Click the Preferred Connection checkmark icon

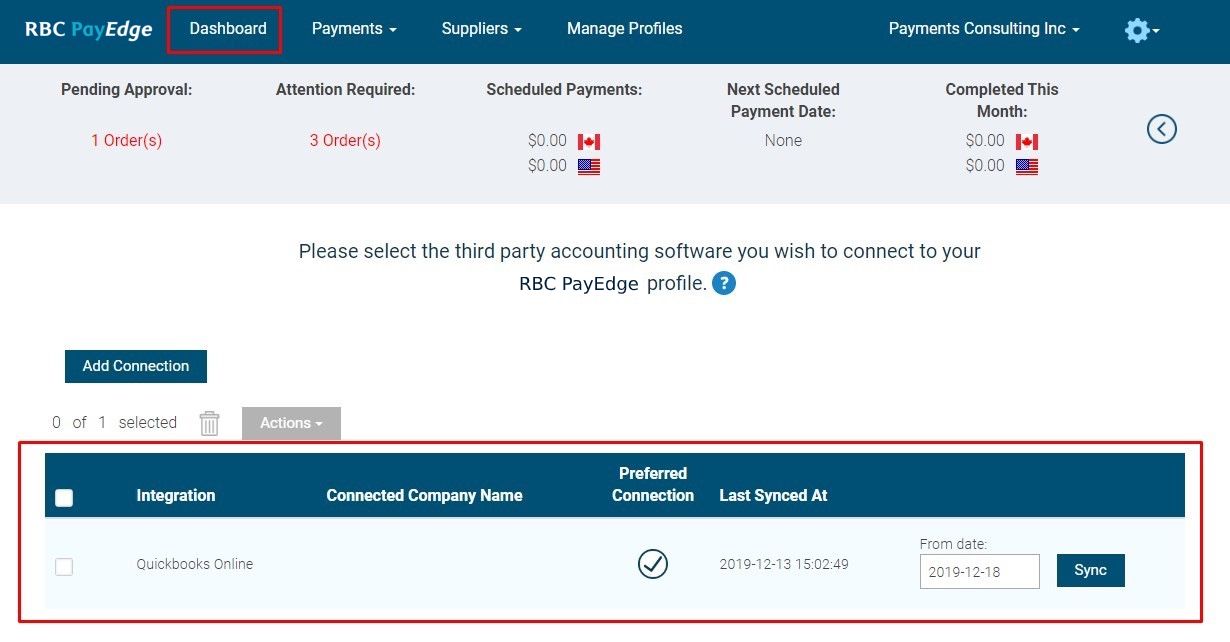pos(653,564)
